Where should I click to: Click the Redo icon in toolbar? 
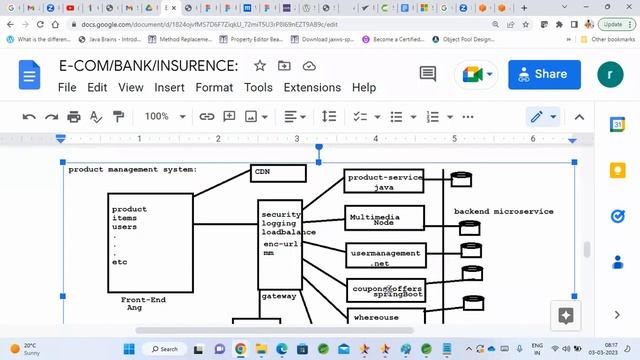point(51,117)
